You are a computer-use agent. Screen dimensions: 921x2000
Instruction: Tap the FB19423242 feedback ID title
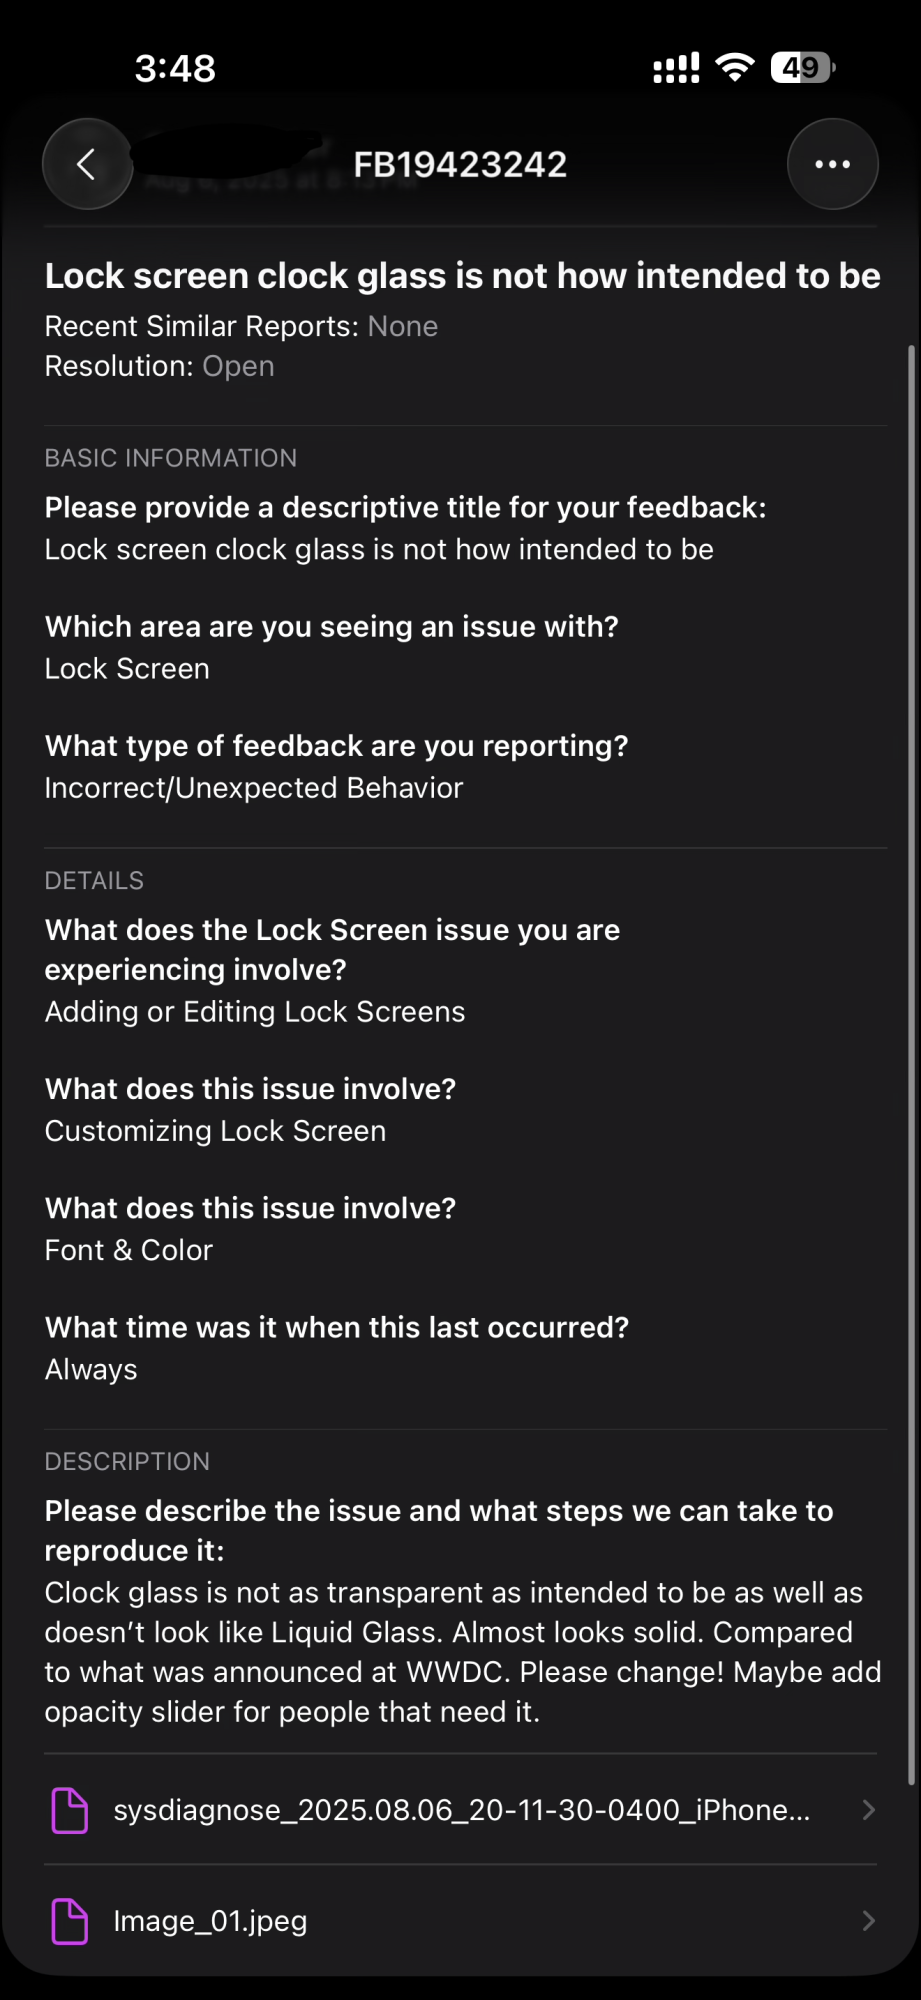[x=460, y=164]
